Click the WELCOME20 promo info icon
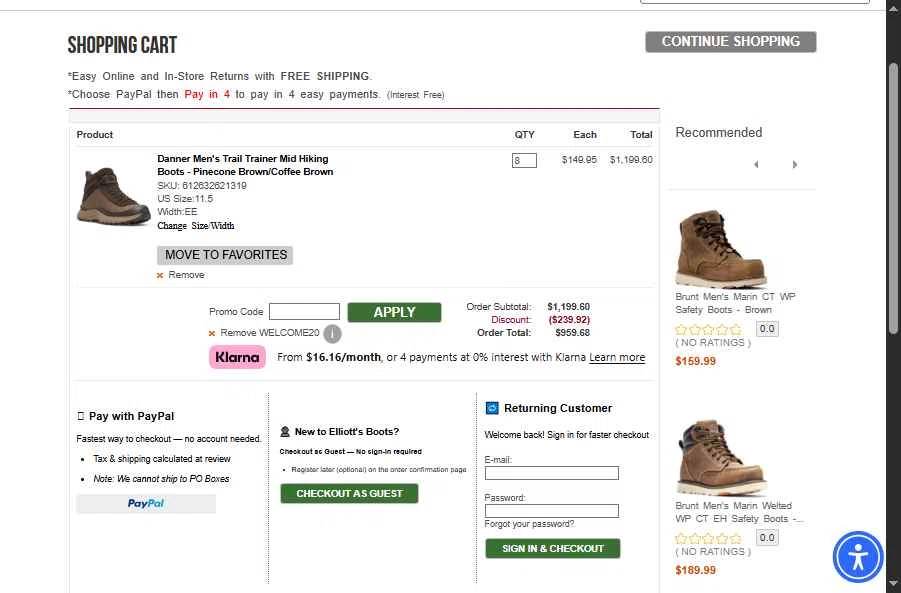 (x=332, y=333)
